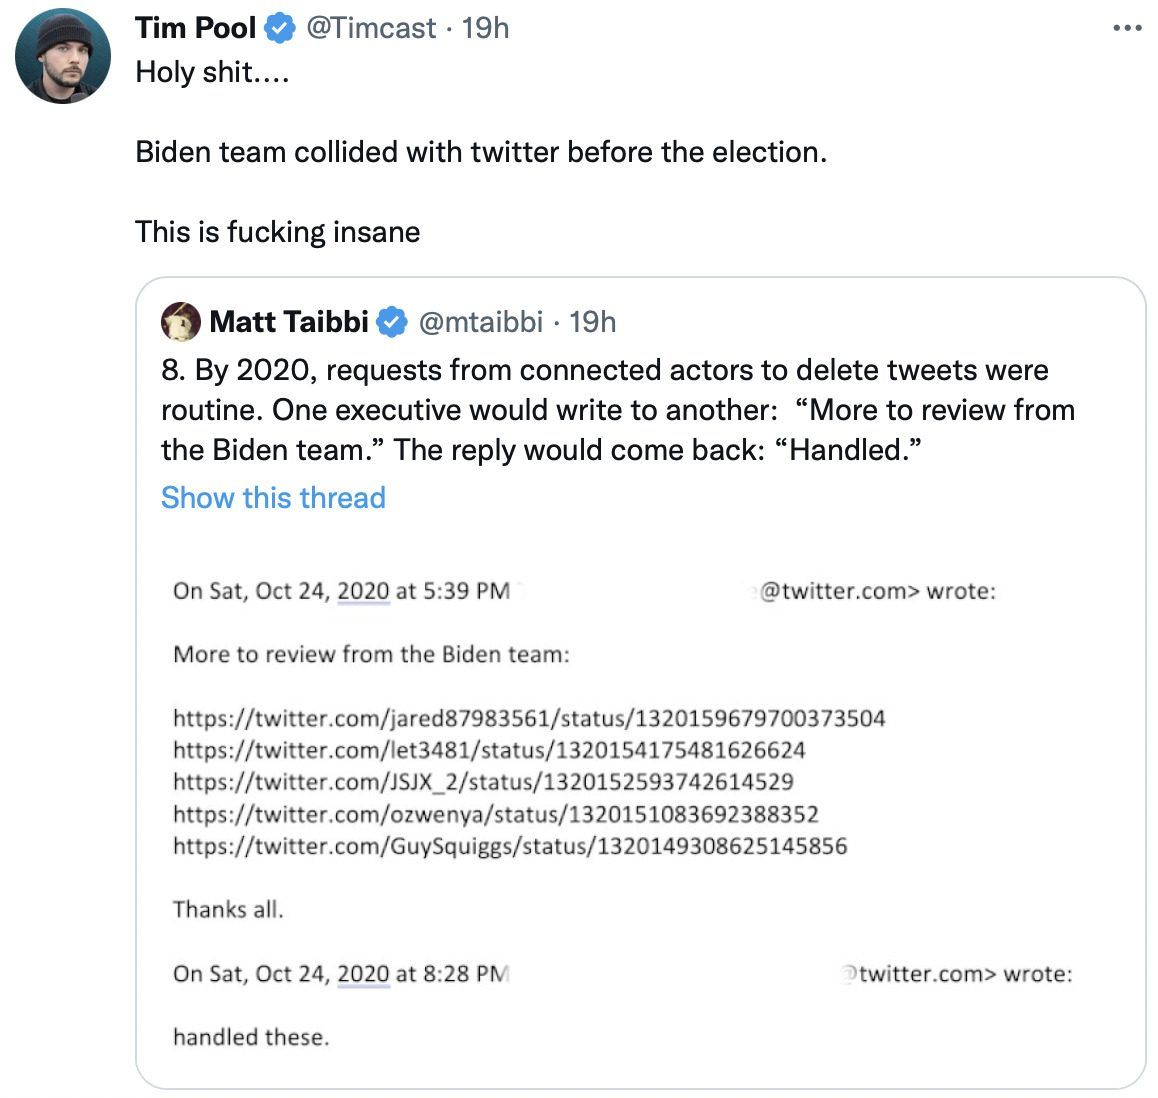This screenshot has height=1098, width=1158.
Task: Open the tweet's more options (three dots) menu
Action: tap(1126, 29)
